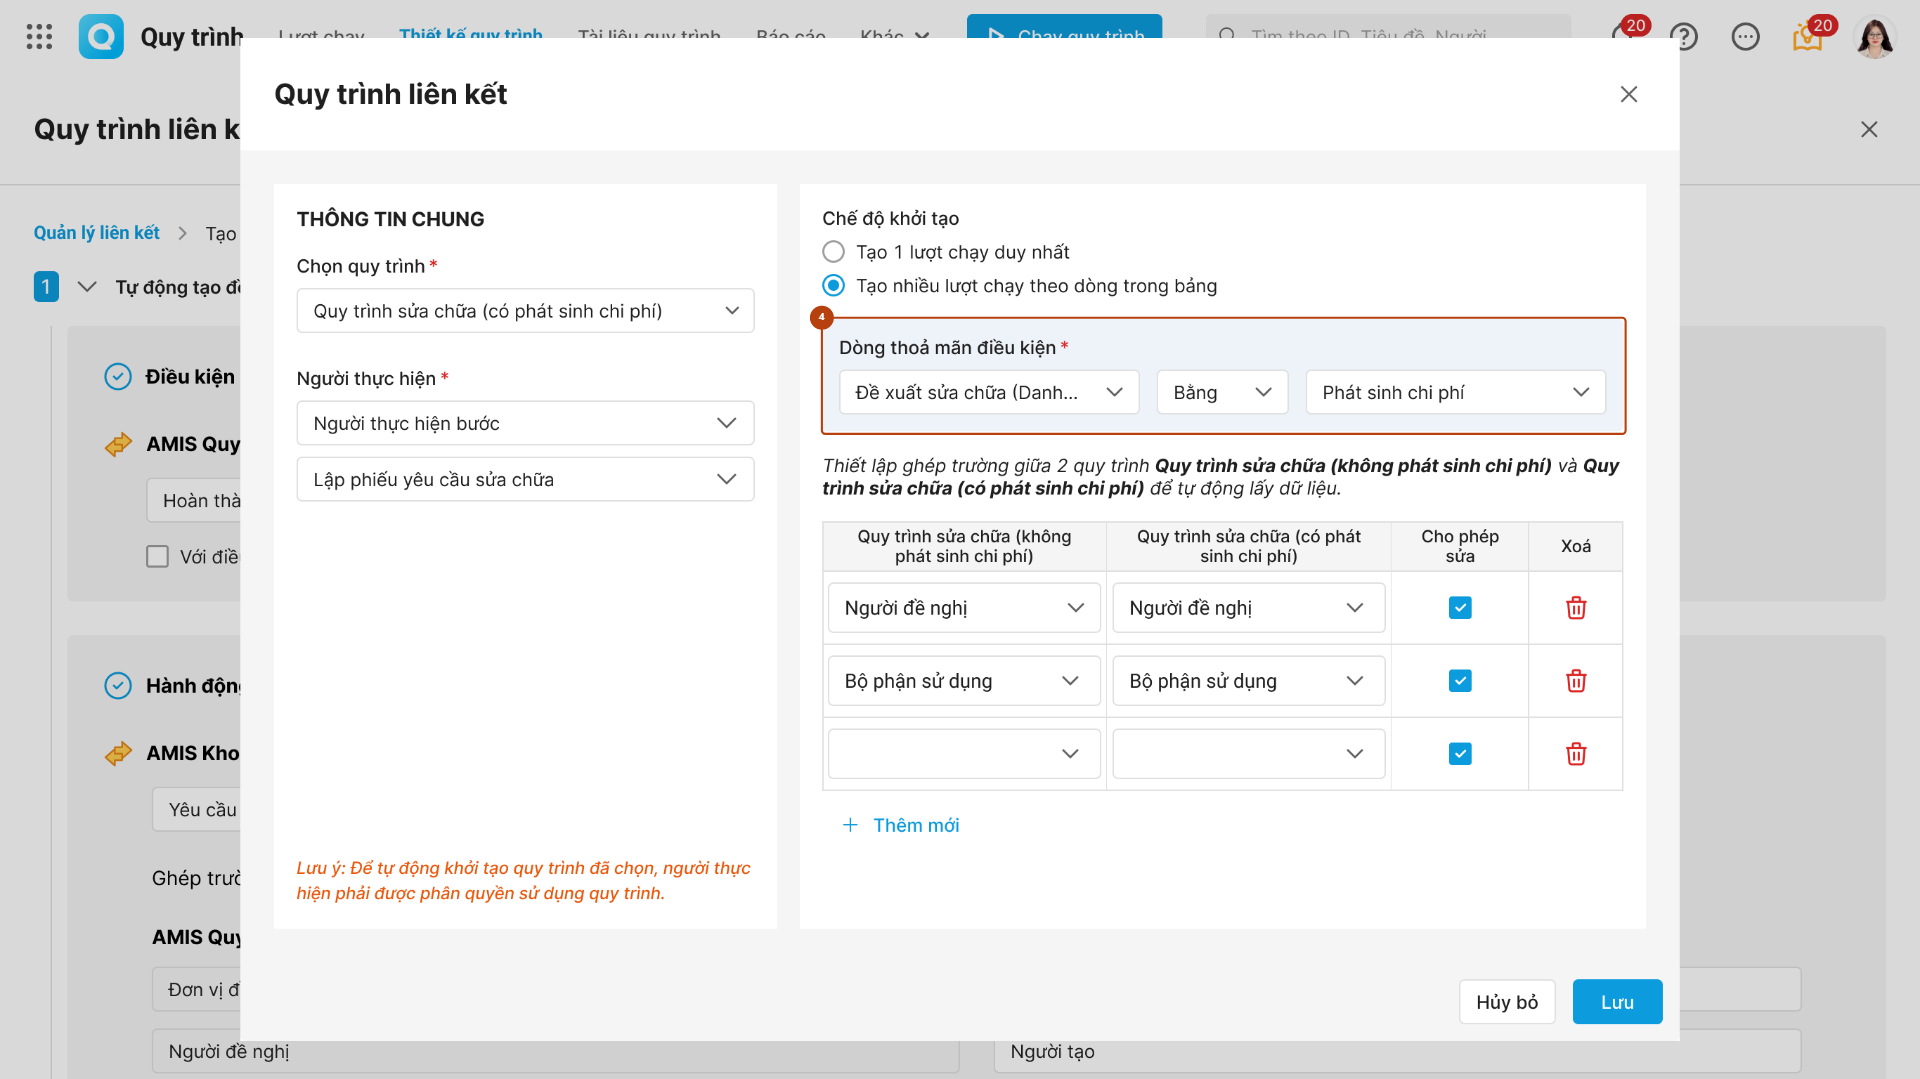Uncheck 'Cho phép sửa' for Bộ phận sử dụng row
This screenshot has height=1079, width=1920.
(x=1460, y=681)
